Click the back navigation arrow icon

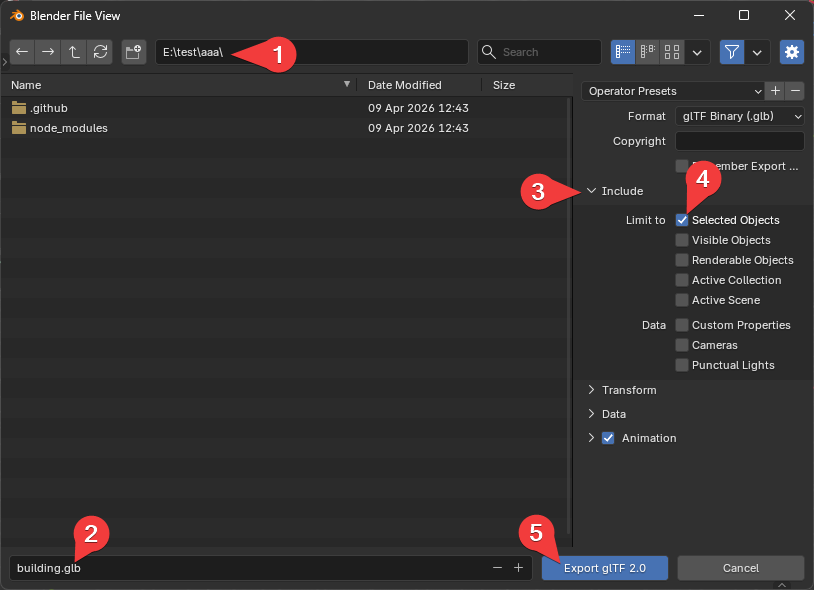pos(22,52)
